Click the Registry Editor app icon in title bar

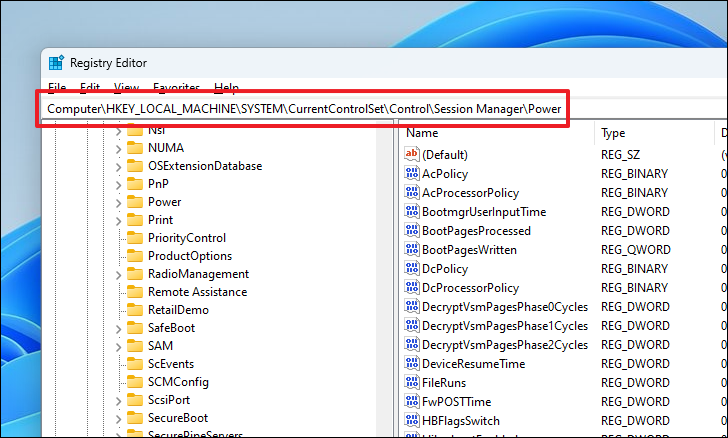(x=56, y=63)
